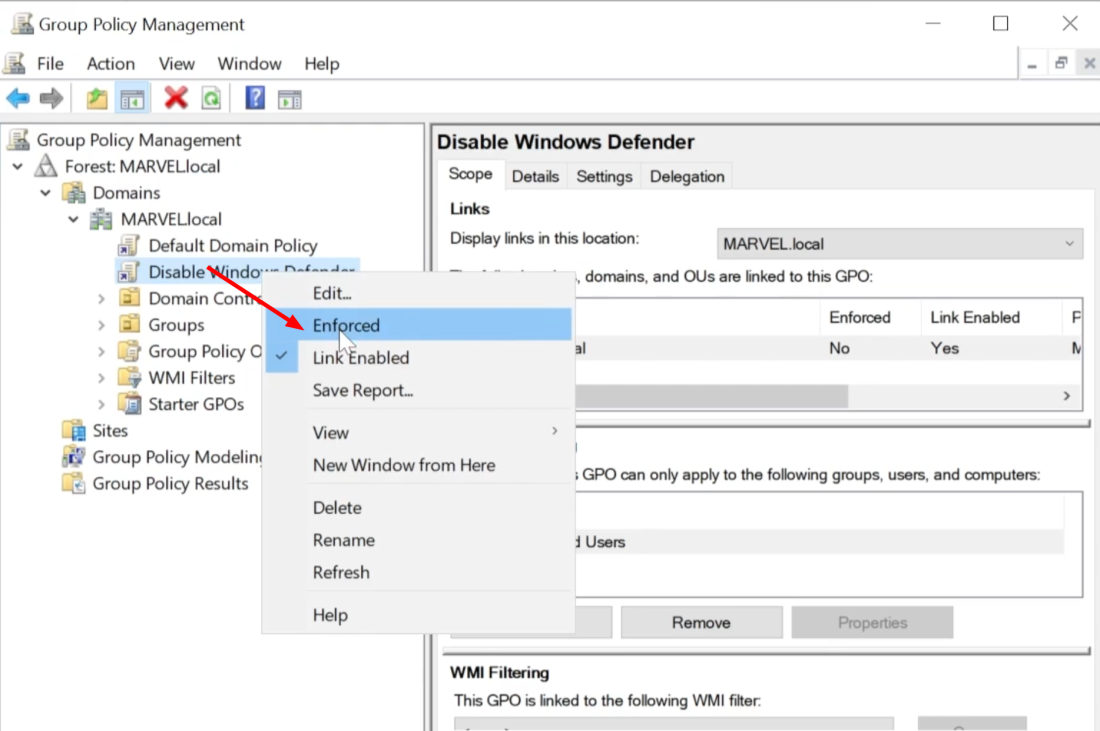Click the Up One Level folder icon
The width and height of the screenshot is (1100, 731).
[96, 98]
